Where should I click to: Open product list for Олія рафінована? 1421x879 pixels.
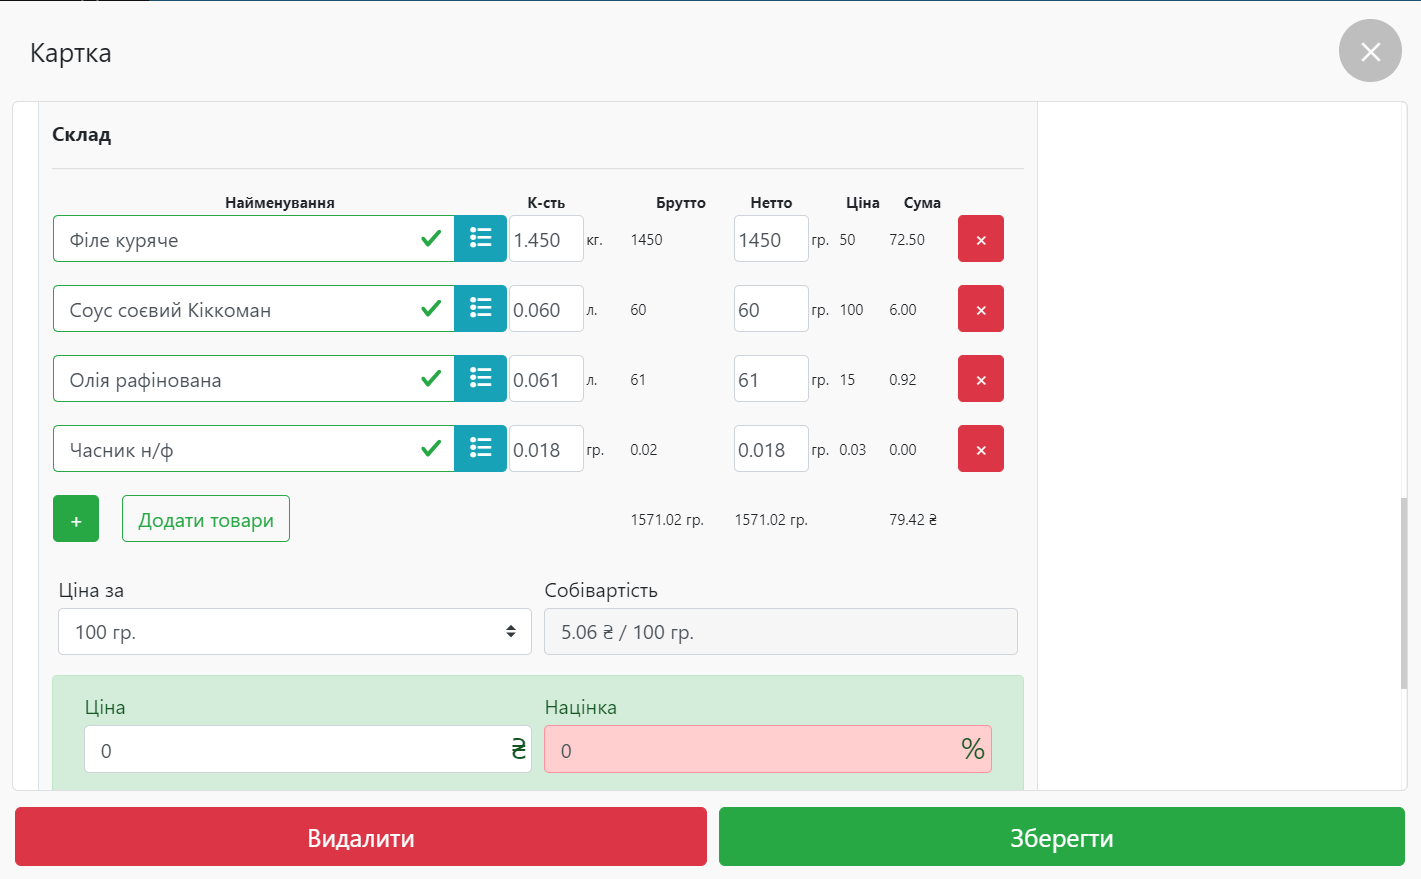click(x=480, y=379)
